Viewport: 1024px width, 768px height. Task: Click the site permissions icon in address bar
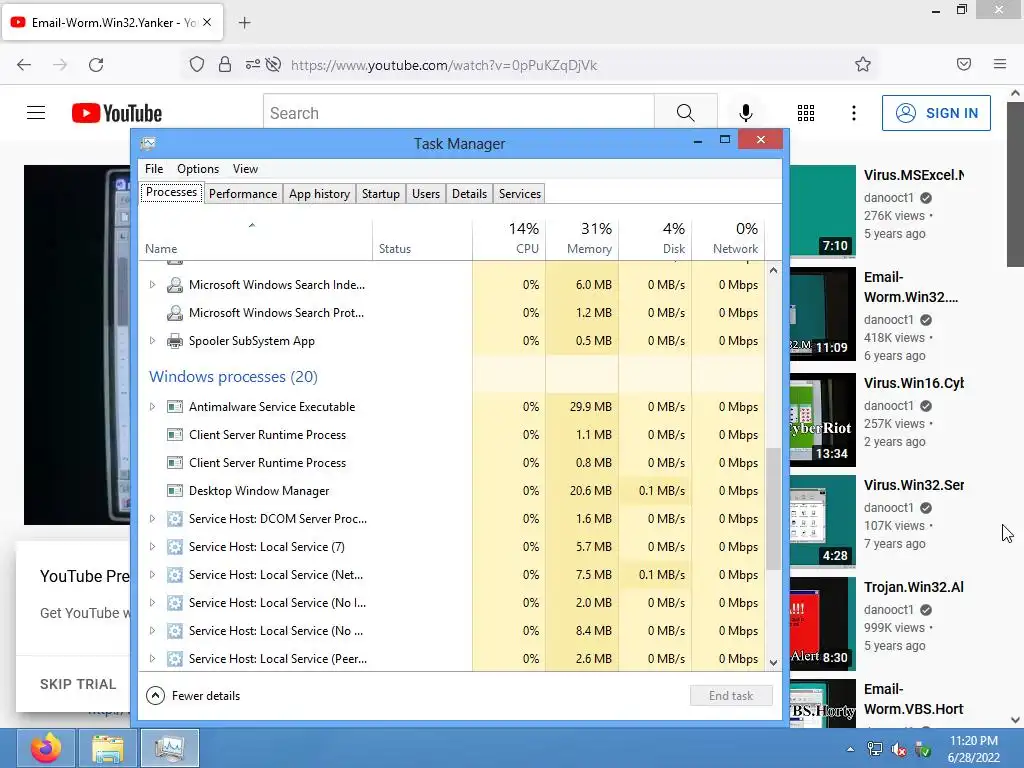(x=253, y=65)
